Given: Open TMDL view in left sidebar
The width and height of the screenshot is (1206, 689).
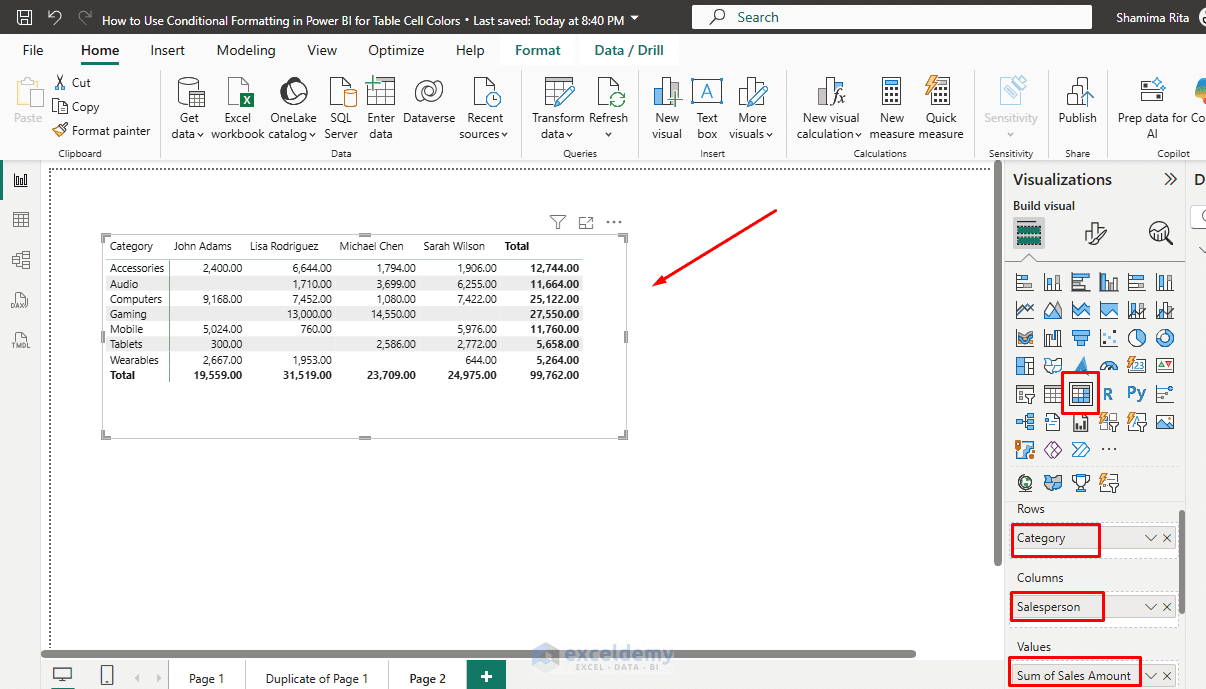Looking at the screenshot, I should click(x=21, y=340).
